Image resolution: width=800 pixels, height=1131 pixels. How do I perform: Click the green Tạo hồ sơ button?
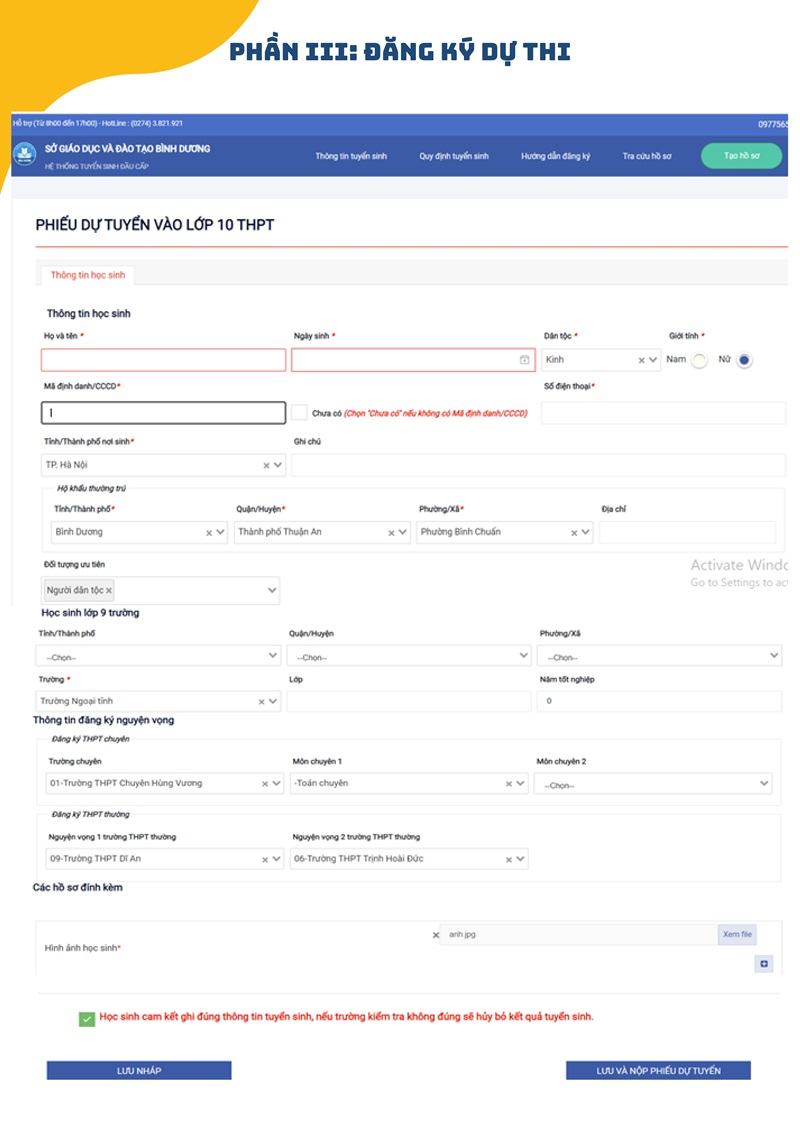[742, 156]
